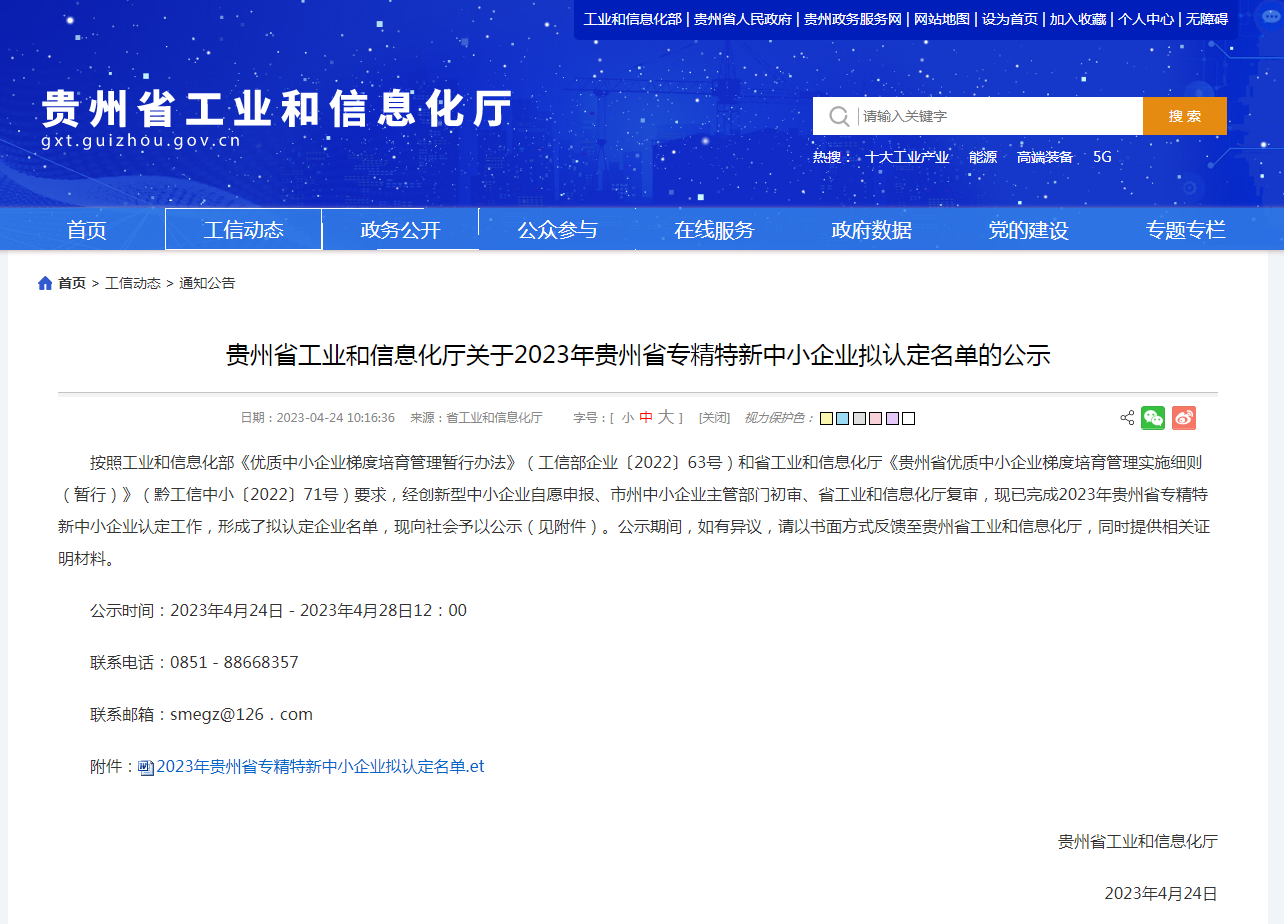Image resolution: width=1284 pixels, height=924 pixels.
Task: Click the search magnifier icon
Action: coord(839,116)
